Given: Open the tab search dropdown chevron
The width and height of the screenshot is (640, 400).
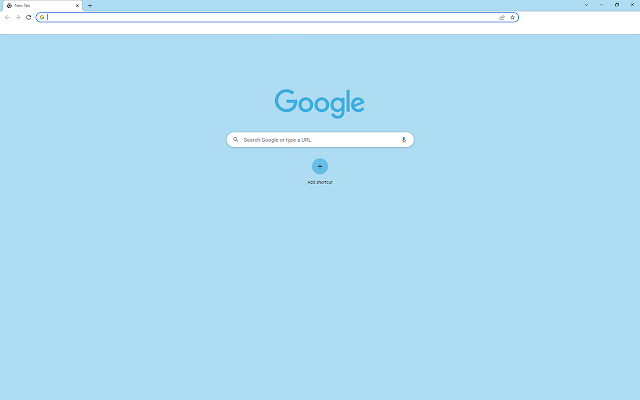Looking at the screenshot, I should point(586,5).
